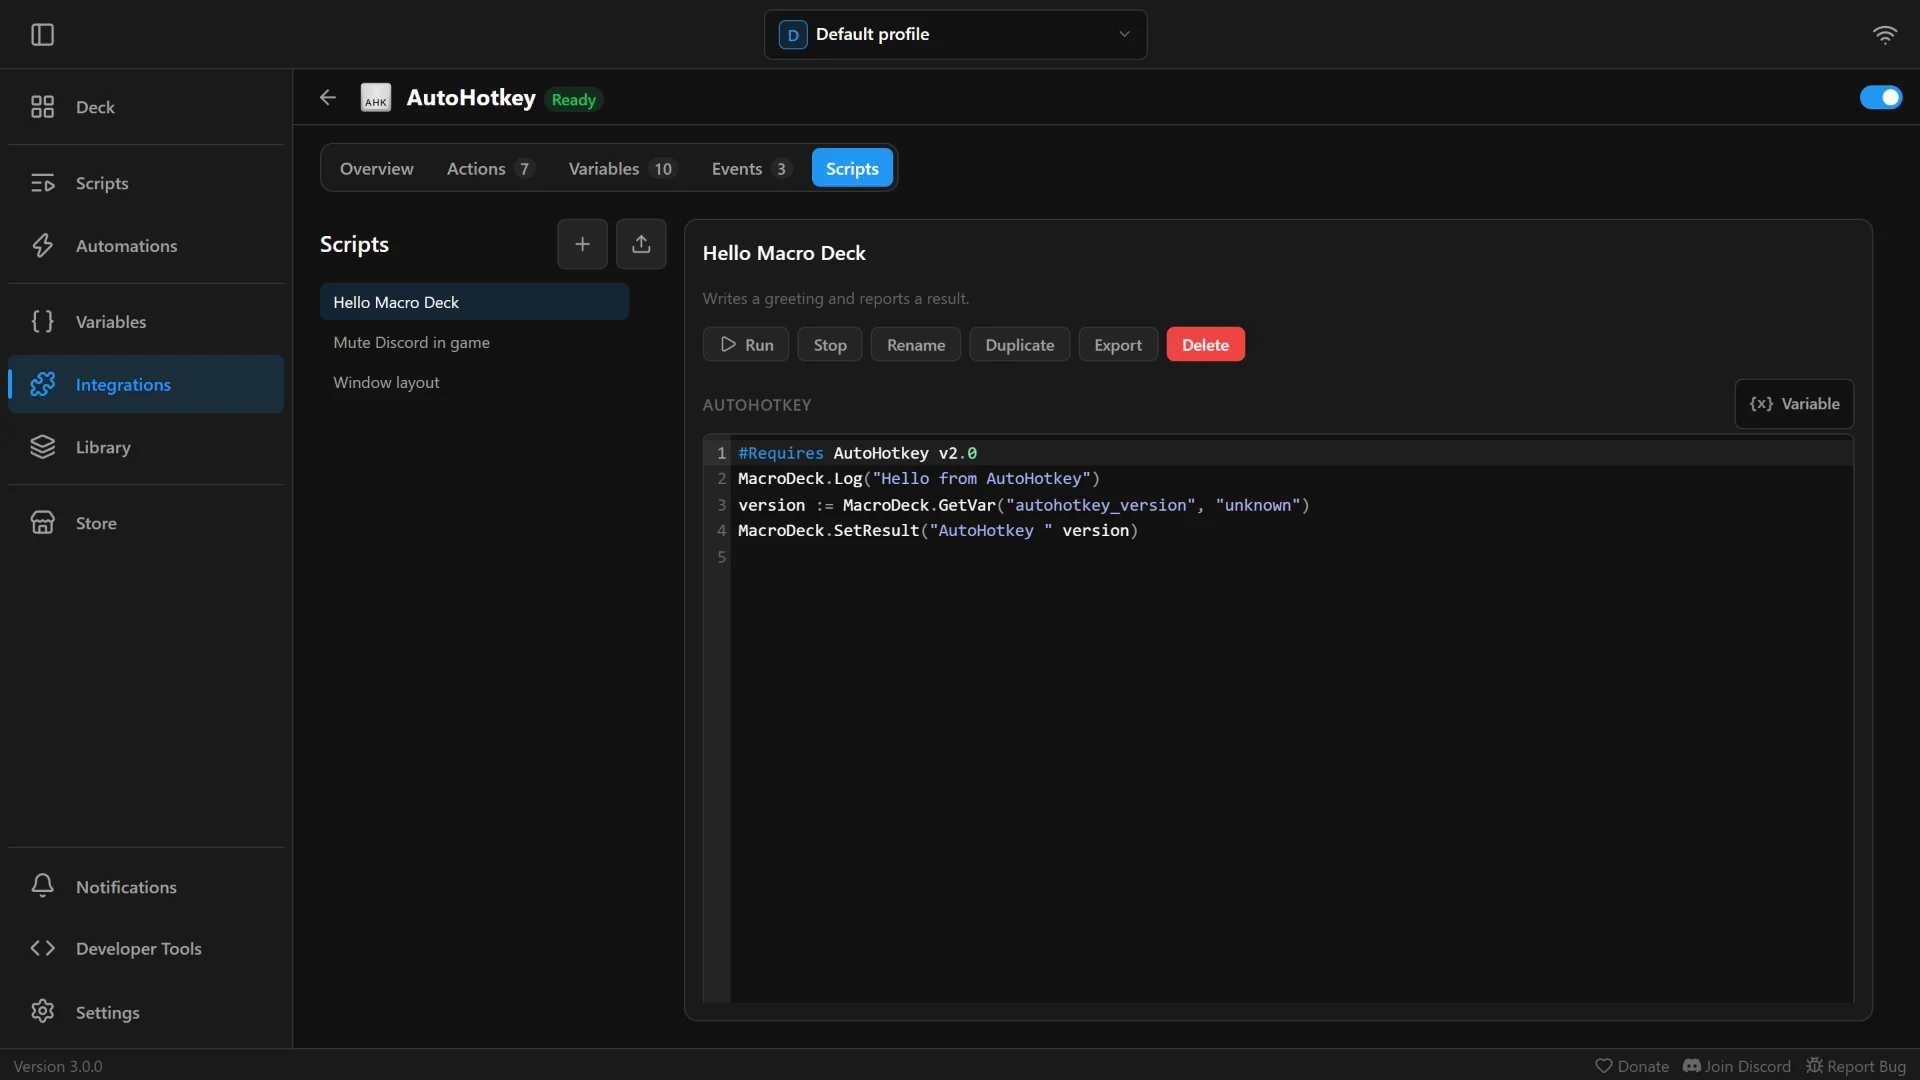Click the Donate link
The image size is (1920, 1080).
[x=1632, y=1066]
